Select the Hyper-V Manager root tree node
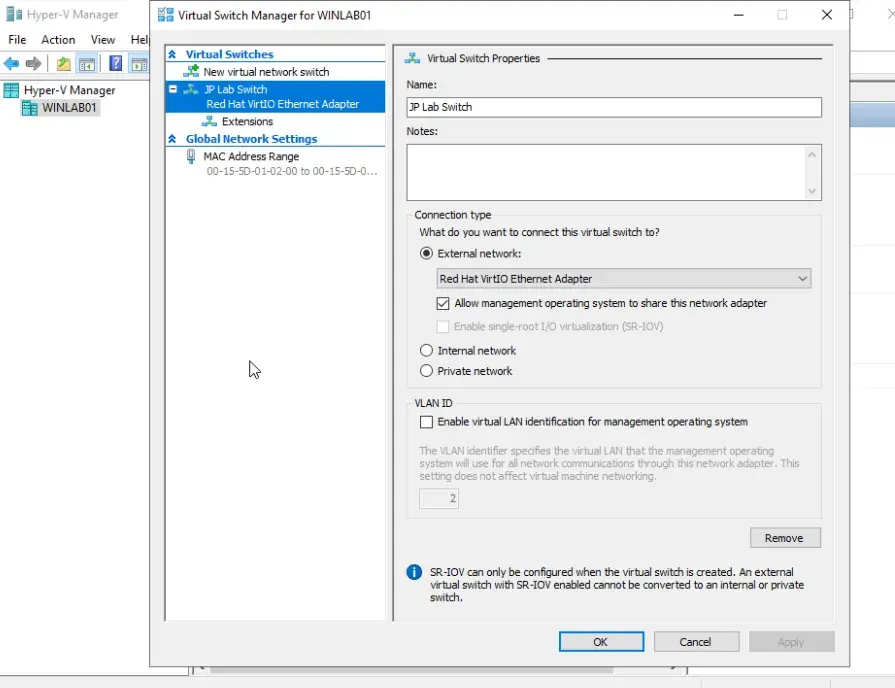The image size is (895, 688). 61,90
